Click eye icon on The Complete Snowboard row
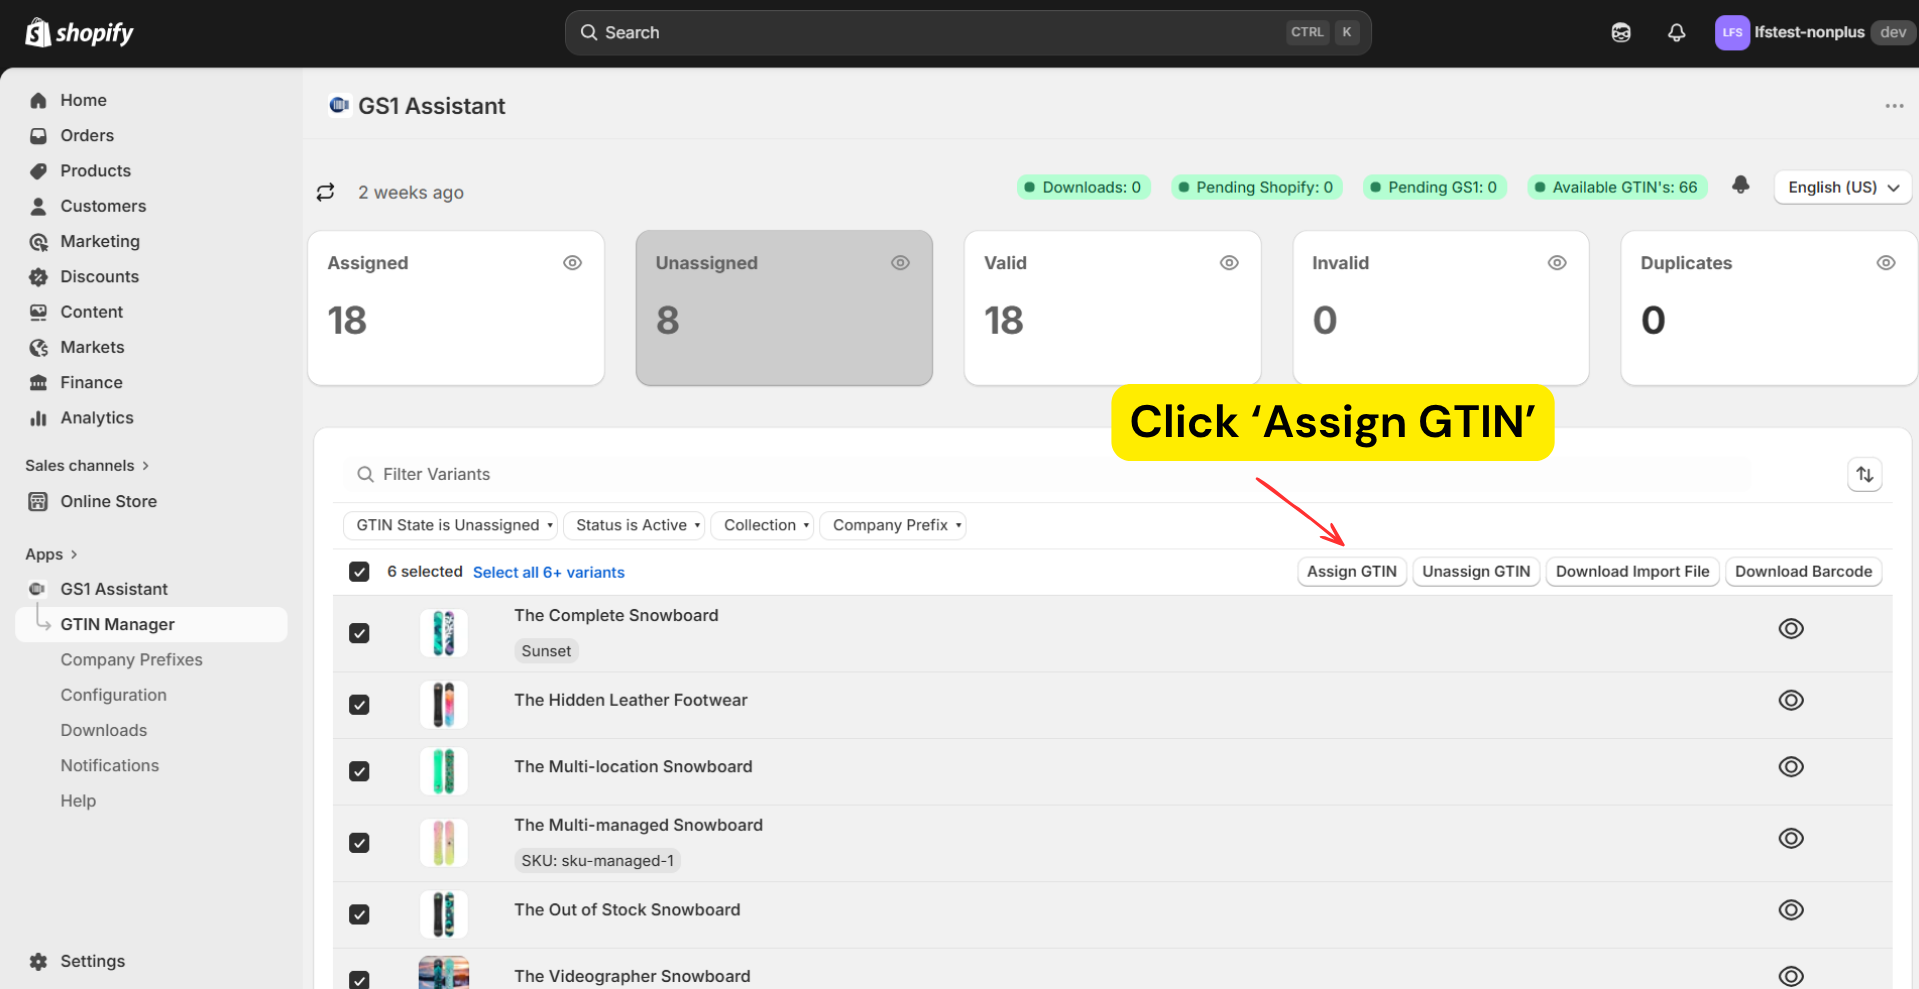Image resolution: width=1919 pixels, height=989 pixels. (x=1791, y=628)
